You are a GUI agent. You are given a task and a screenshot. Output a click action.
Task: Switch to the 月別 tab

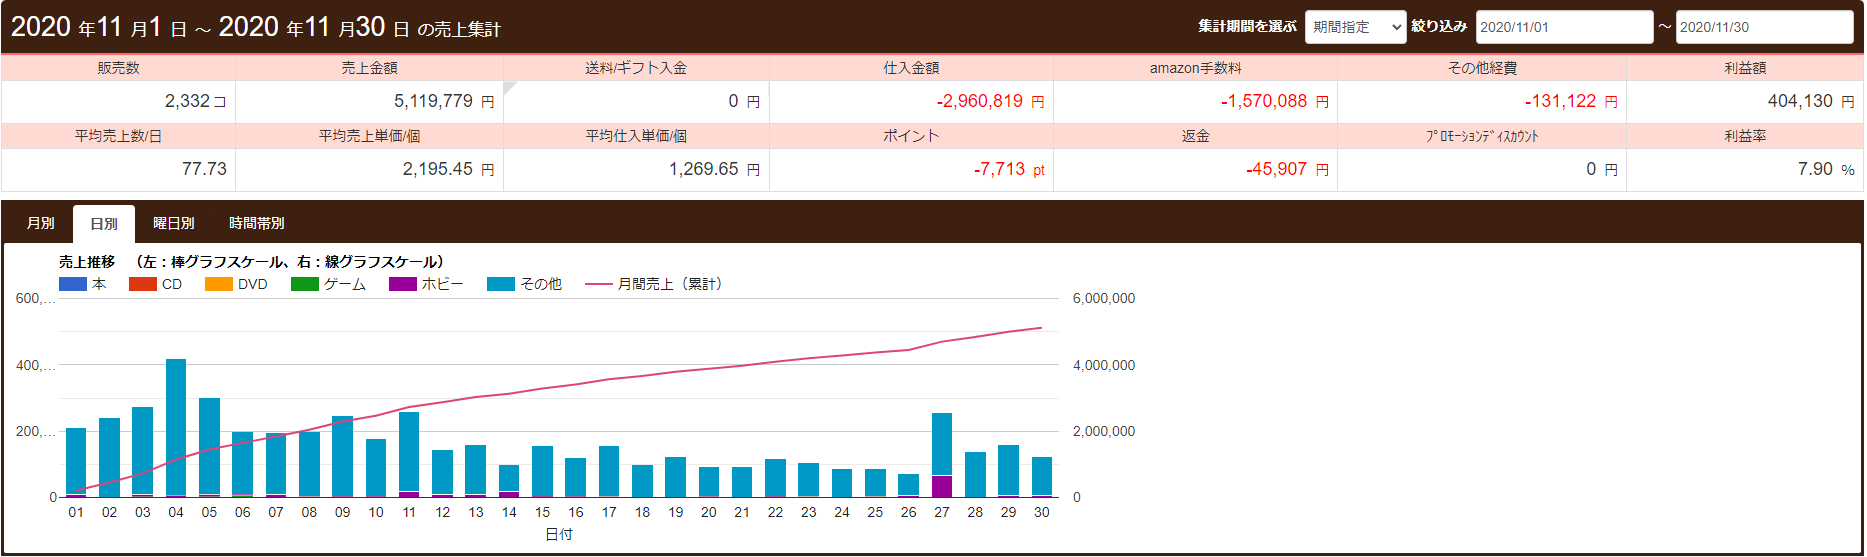coord(41,223)
